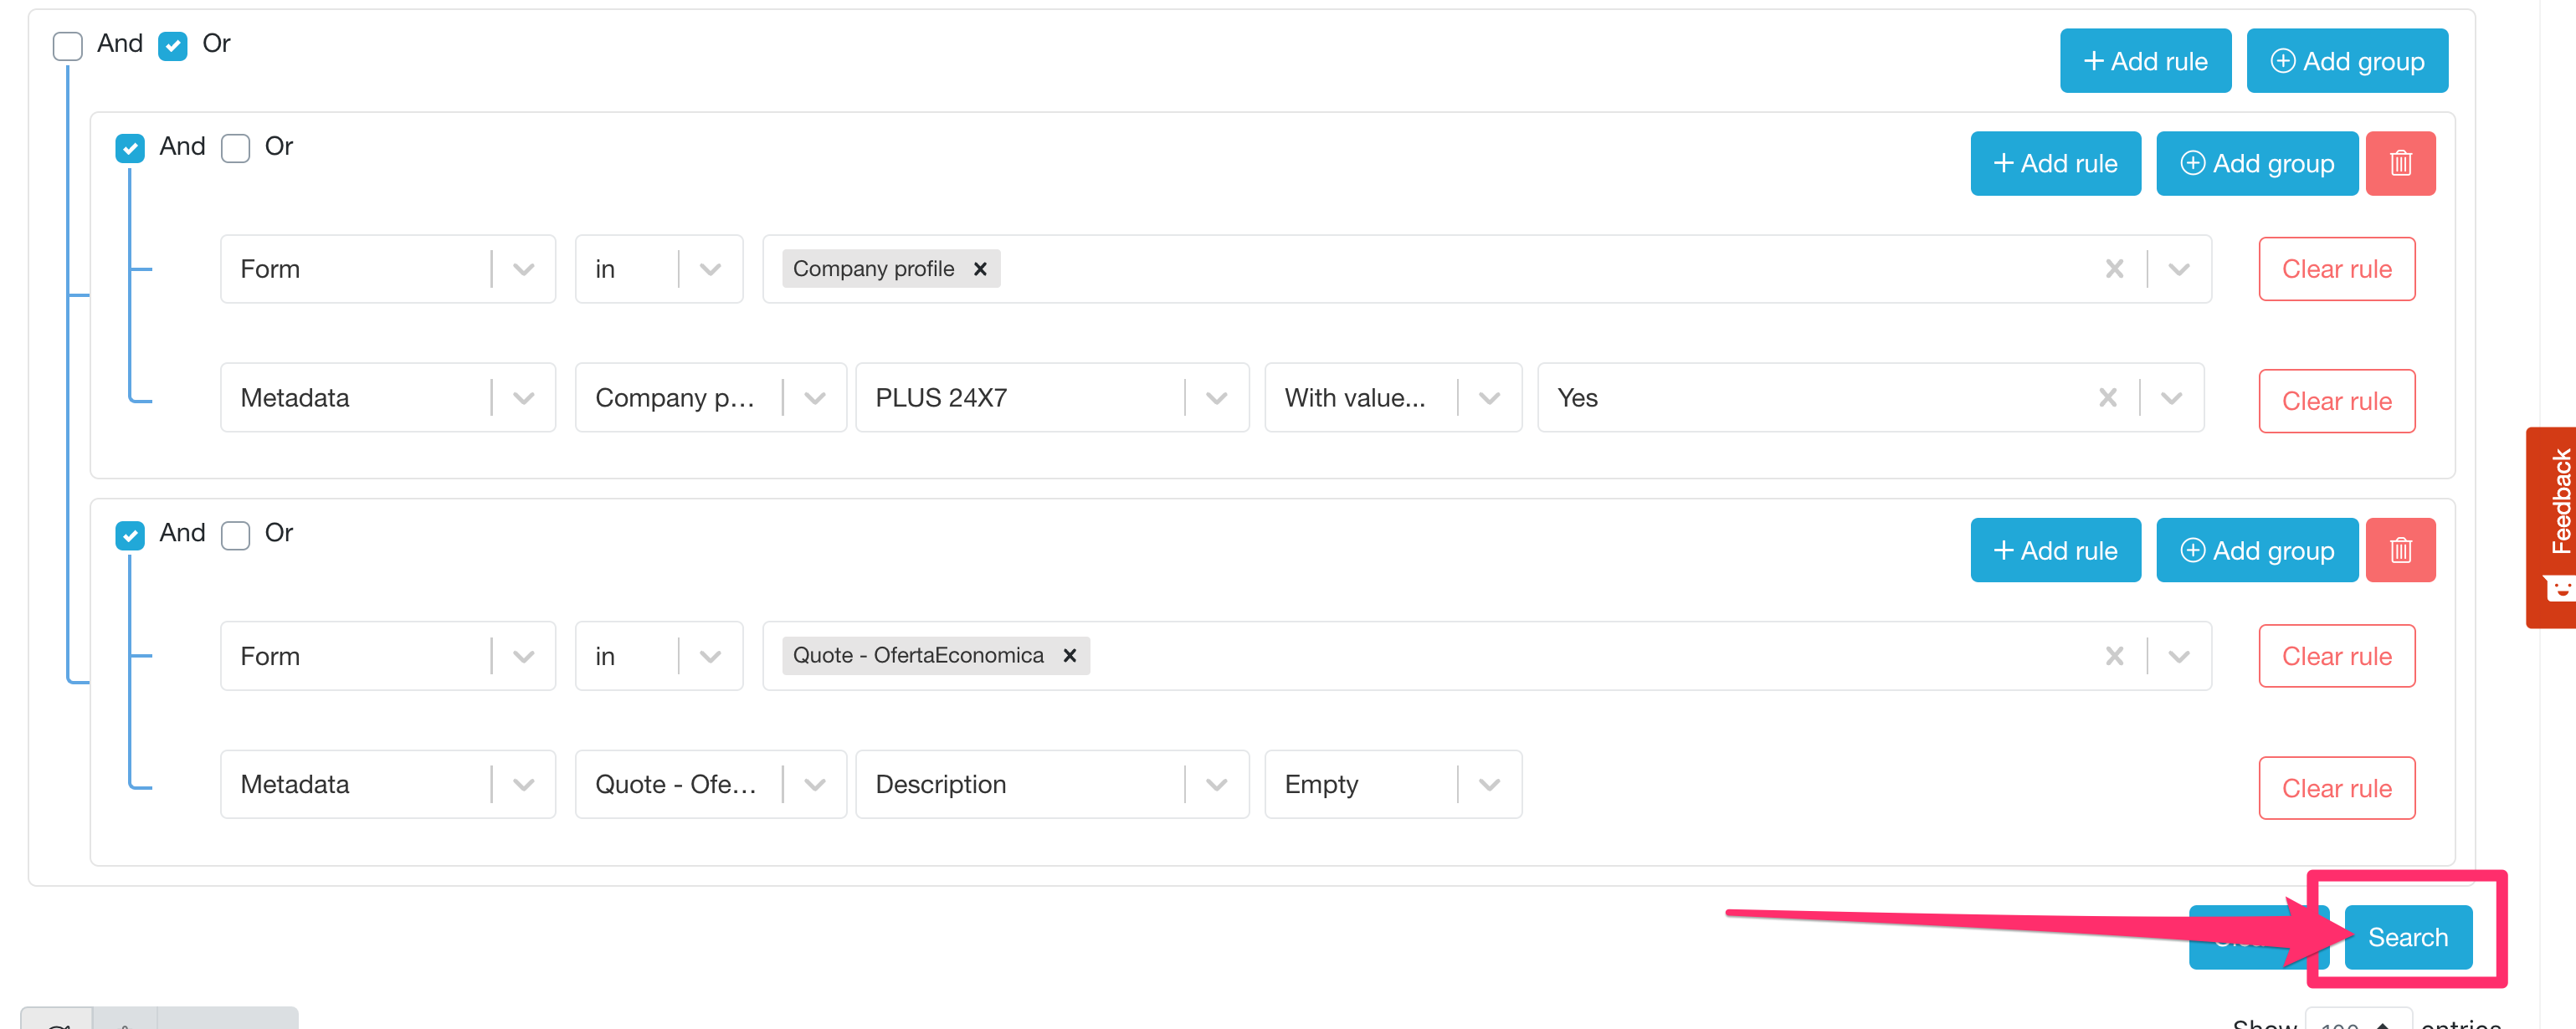Check the top-level And checkbox
The height and width of the screenshot is (1029, 2576).
click(68, 46)
